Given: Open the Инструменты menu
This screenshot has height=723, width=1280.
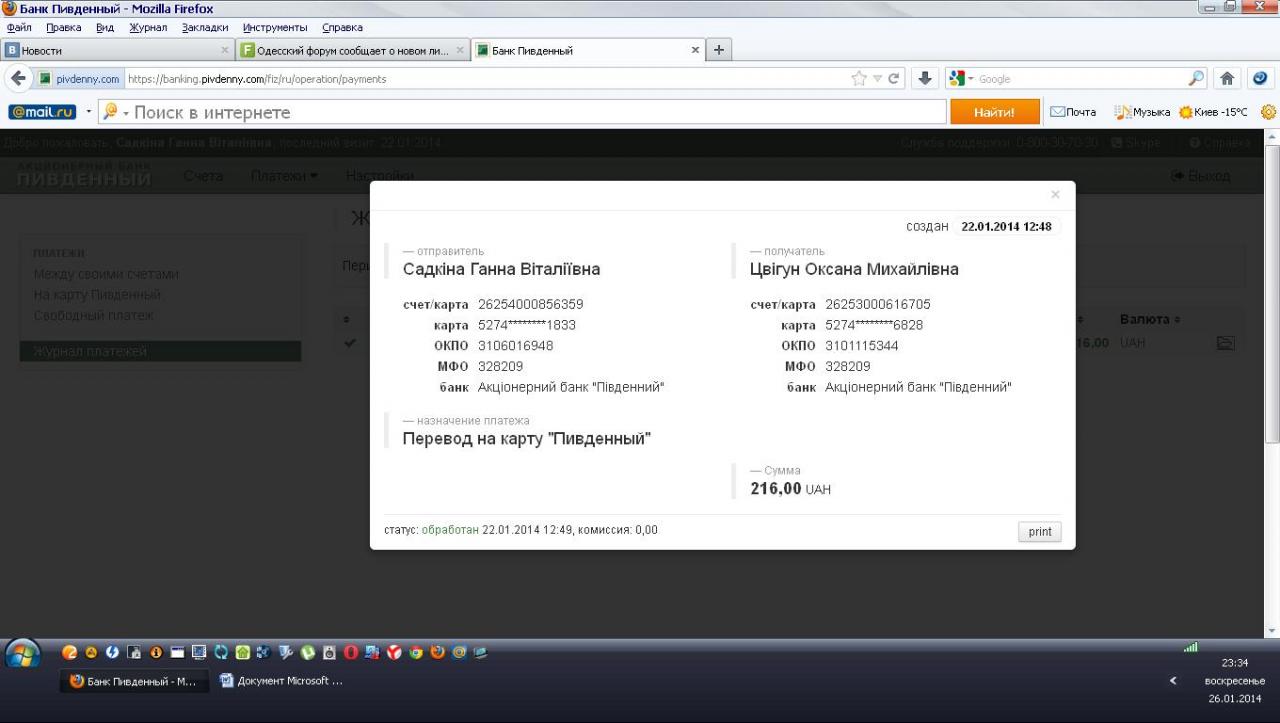Looking at the screenshot, I should click(x=275, y=27).
